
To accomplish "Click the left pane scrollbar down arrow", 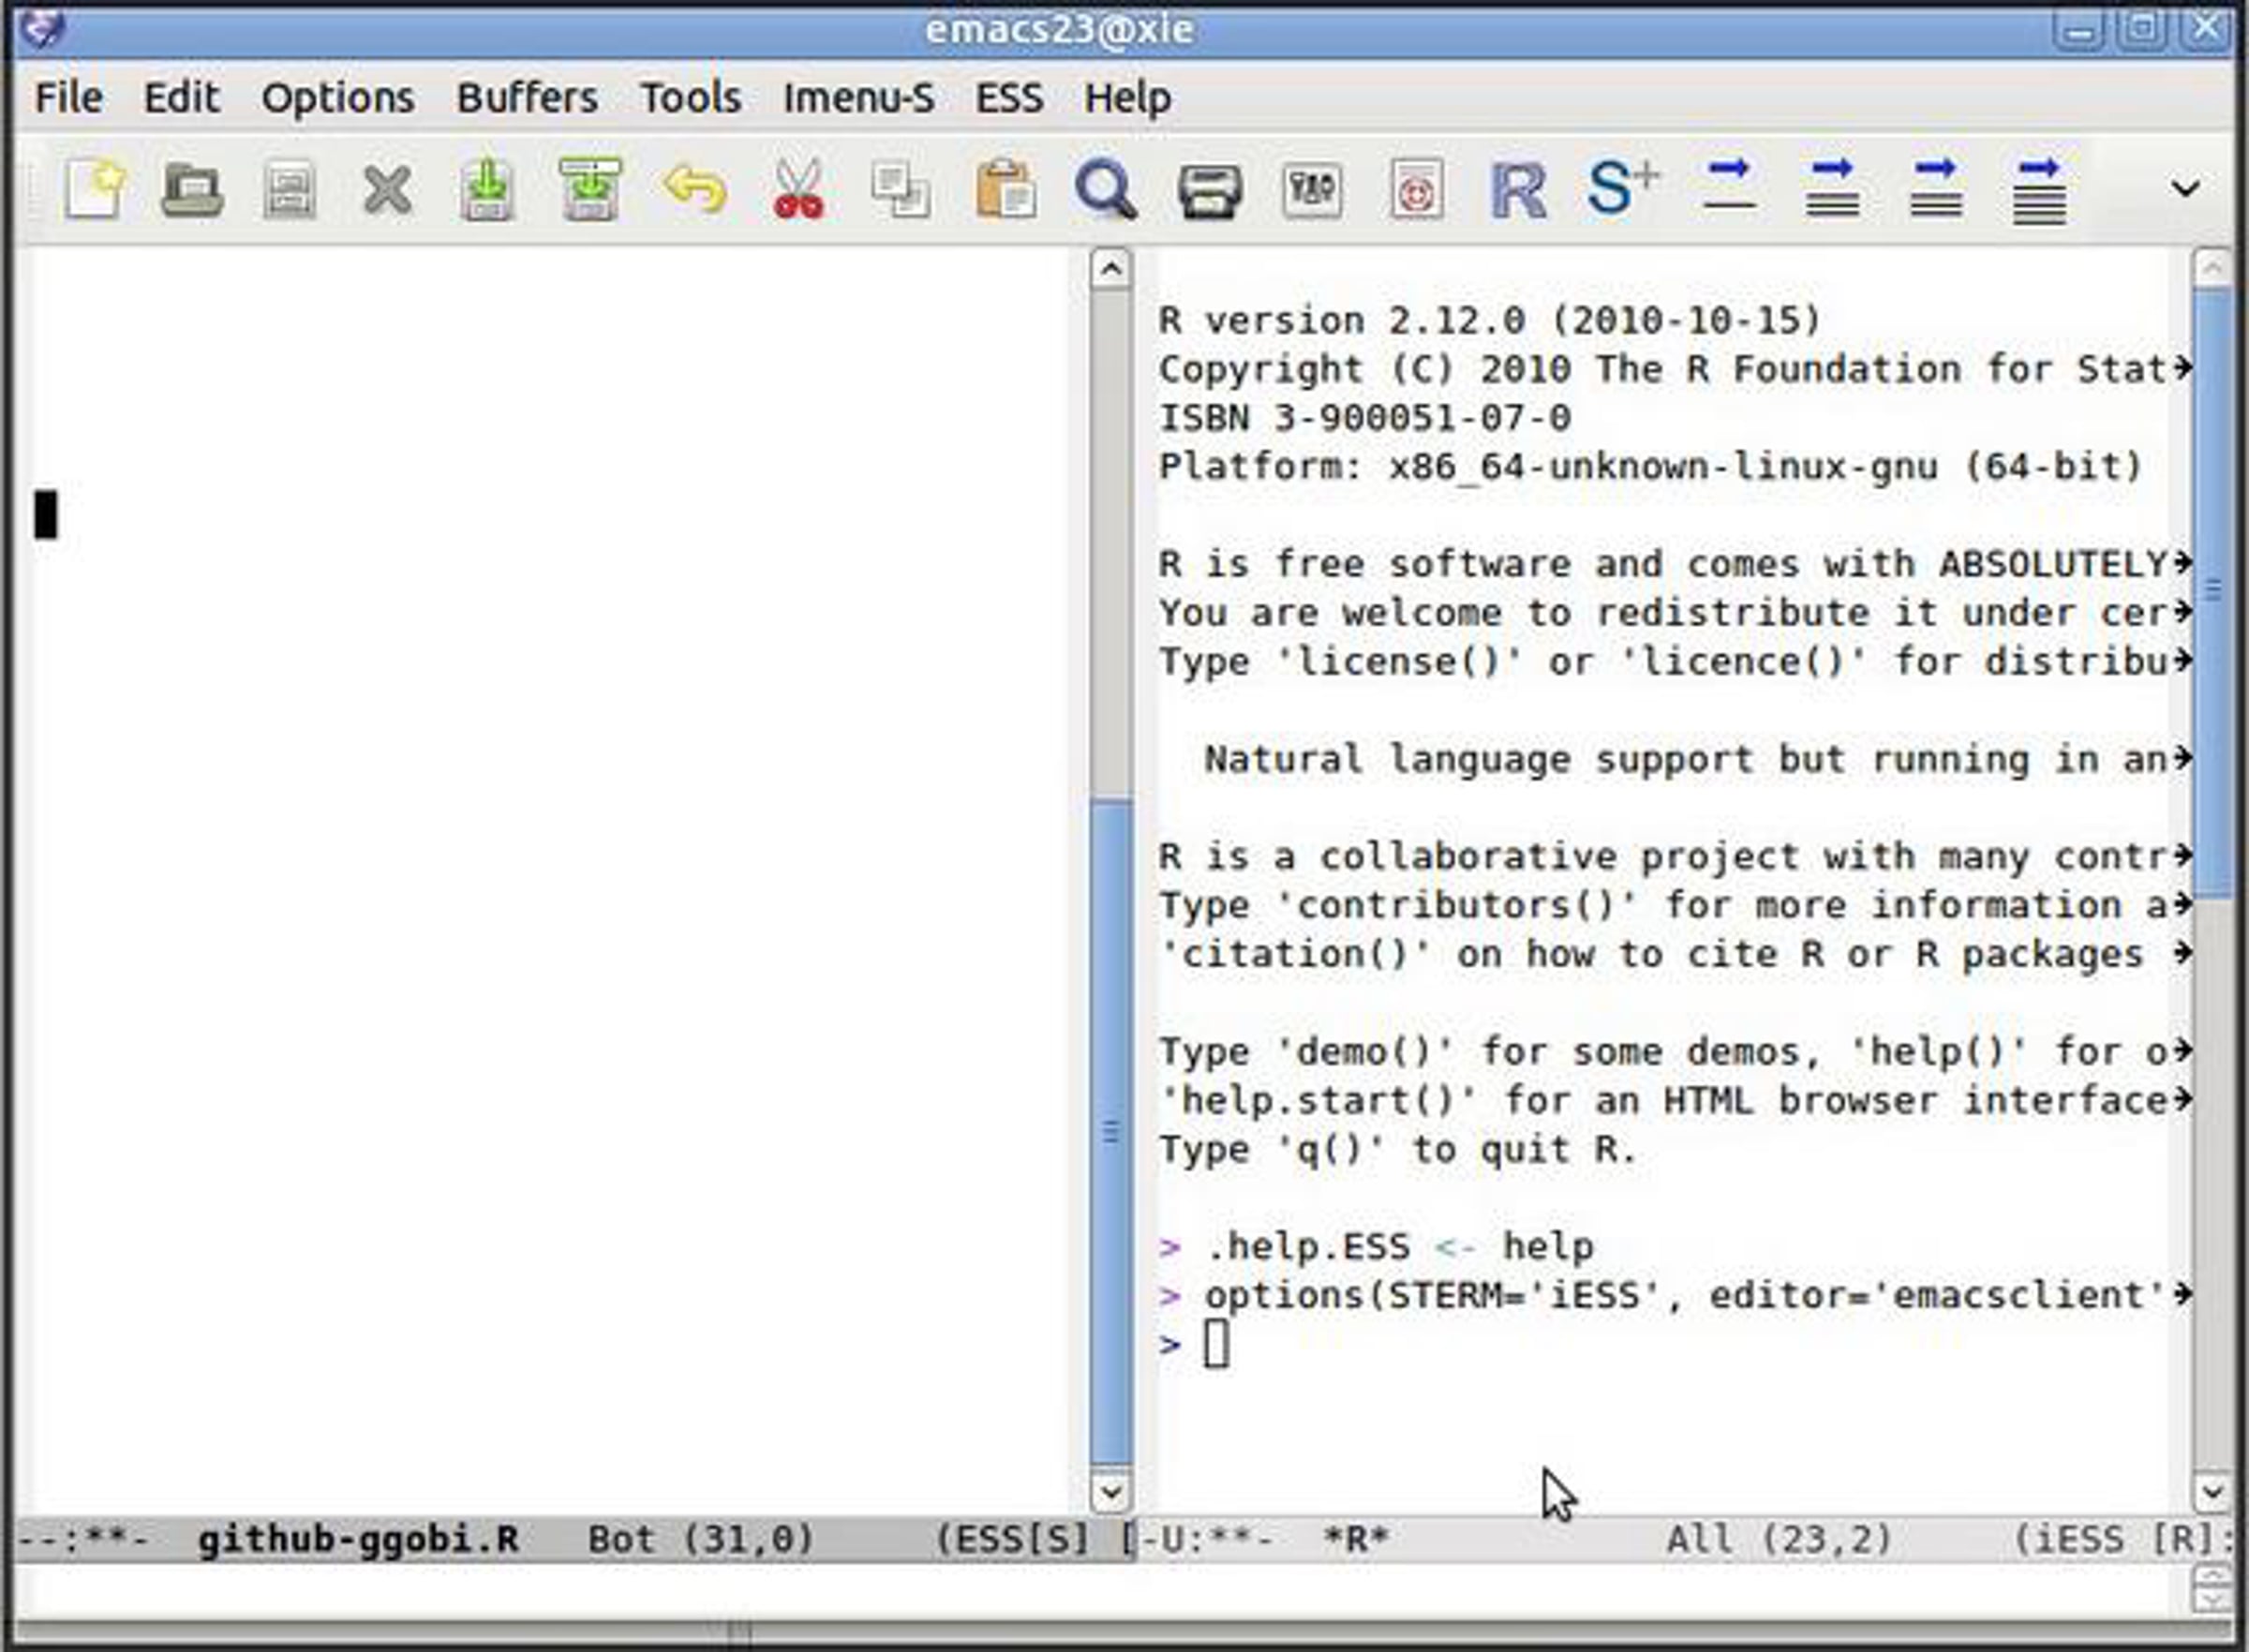I will point(1111,1493).
